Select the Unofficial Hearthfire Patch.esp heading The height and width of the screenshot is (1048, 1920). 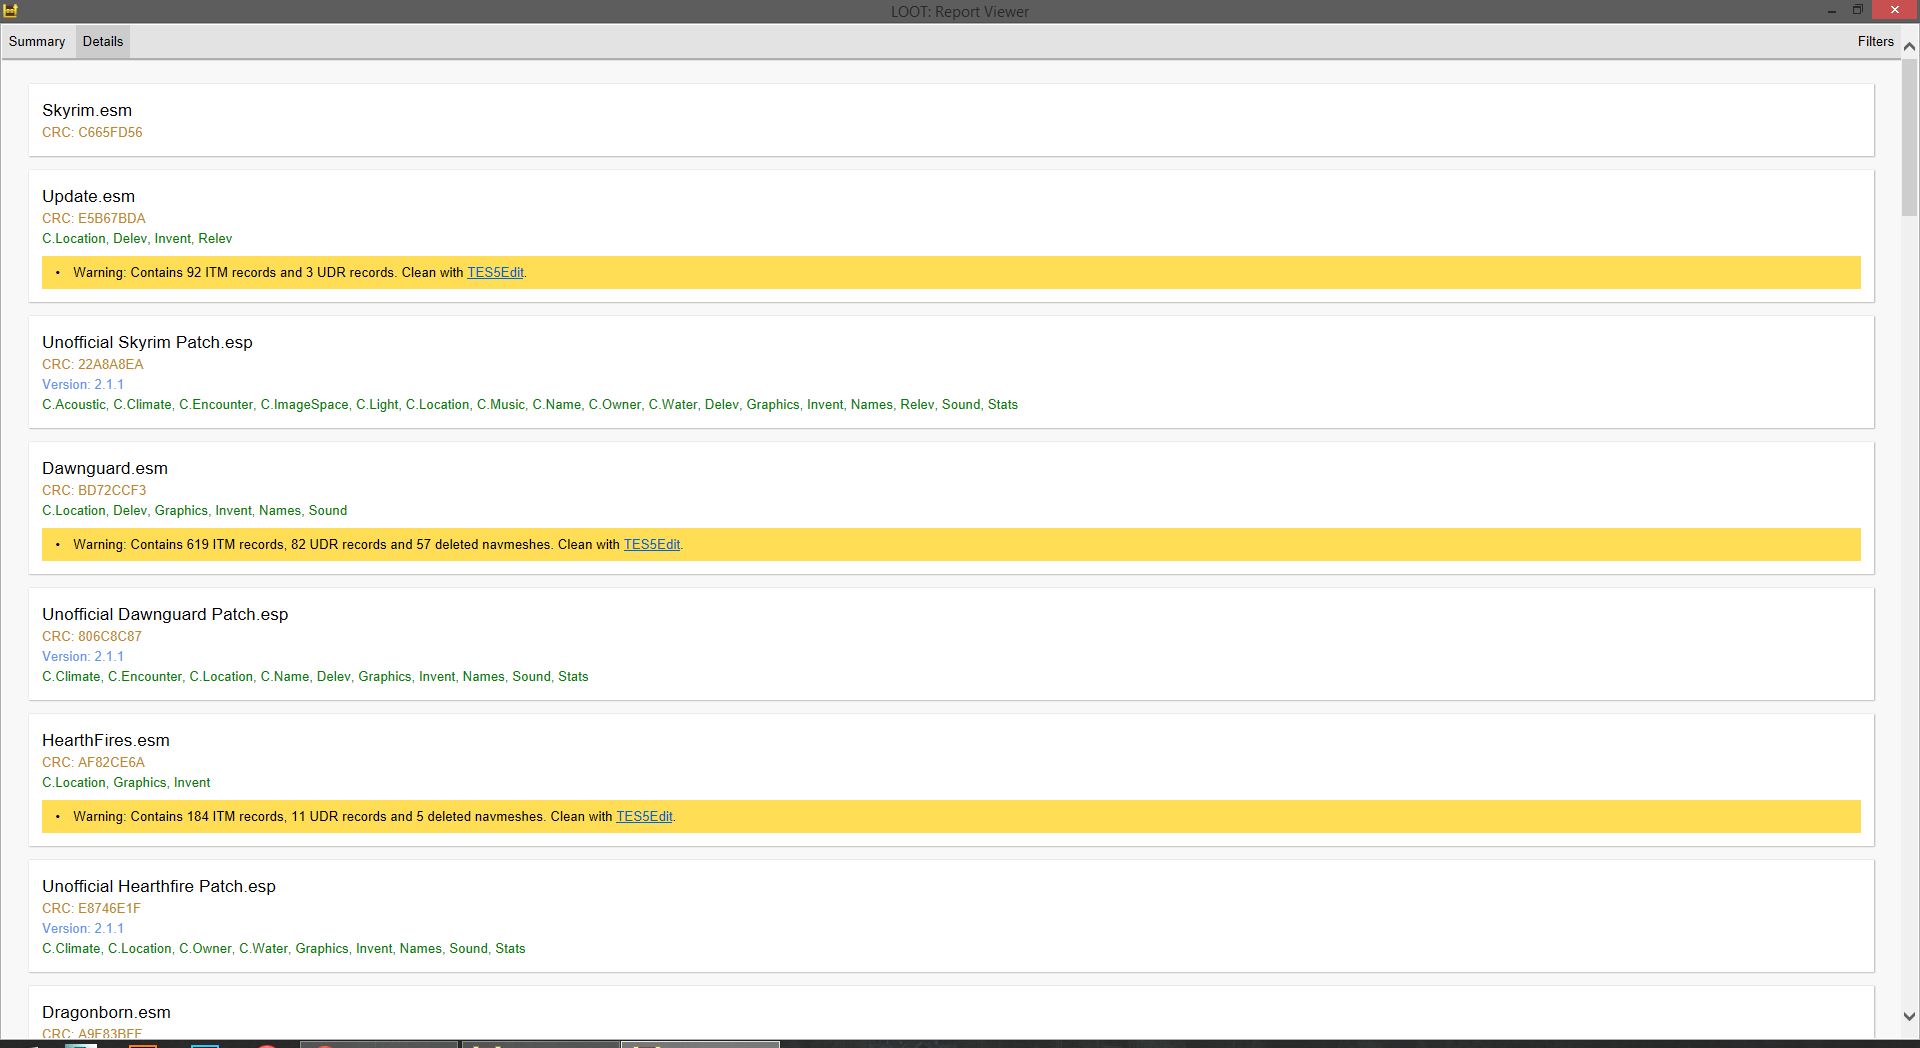coord(159,886)
